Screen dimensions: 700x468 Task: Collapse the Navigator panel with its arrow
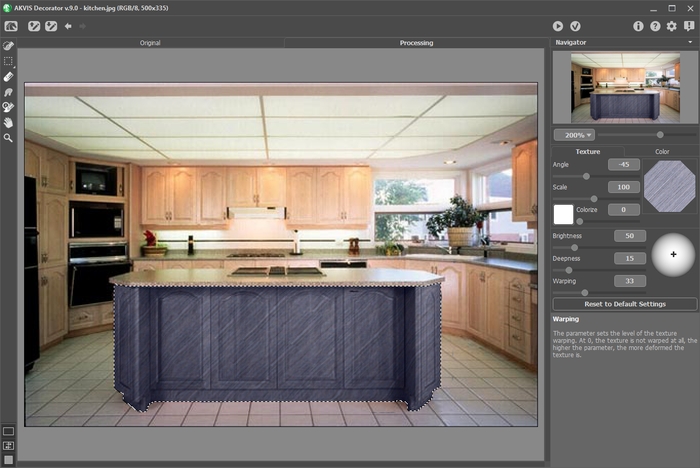click(x=690, y=42)
